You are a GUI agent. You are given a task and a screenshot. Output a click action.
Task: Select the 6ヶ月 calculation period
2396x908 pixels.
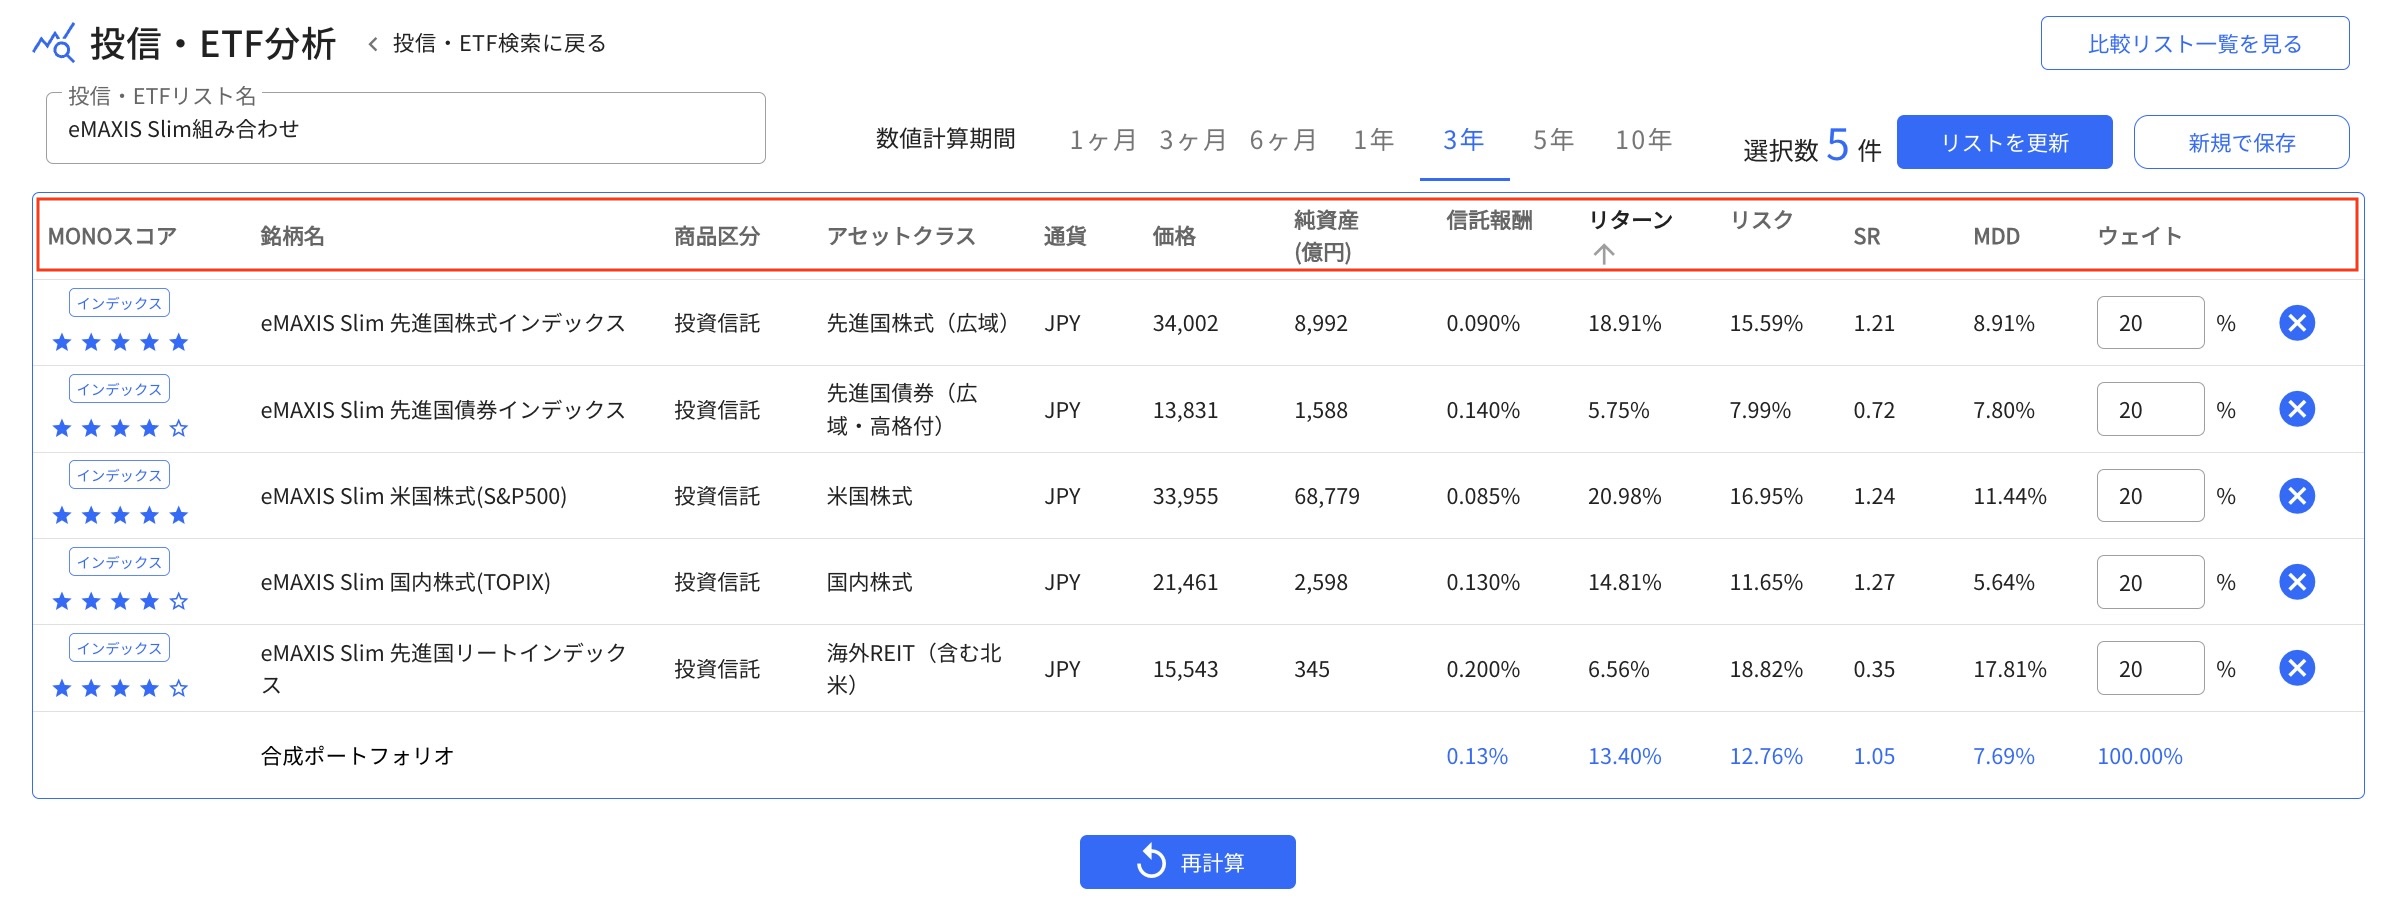pos(1282,140)
